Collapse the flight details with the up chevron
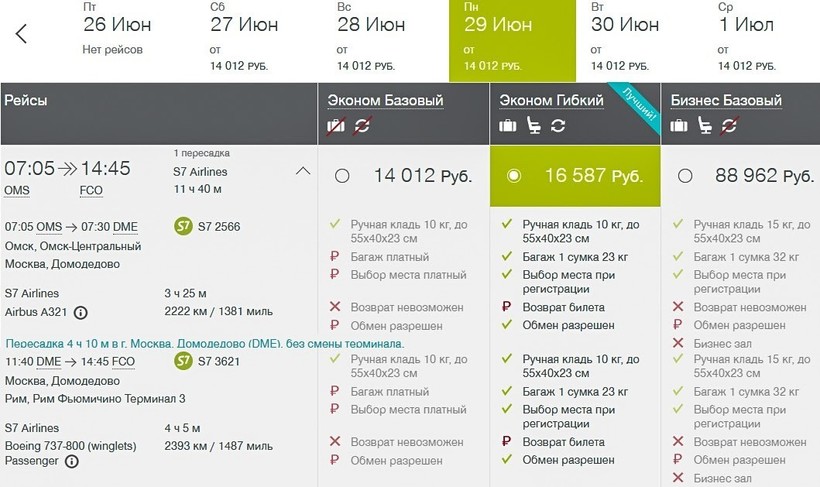The height and width of the screenshot is (487, 820). [x=303, y=171]
